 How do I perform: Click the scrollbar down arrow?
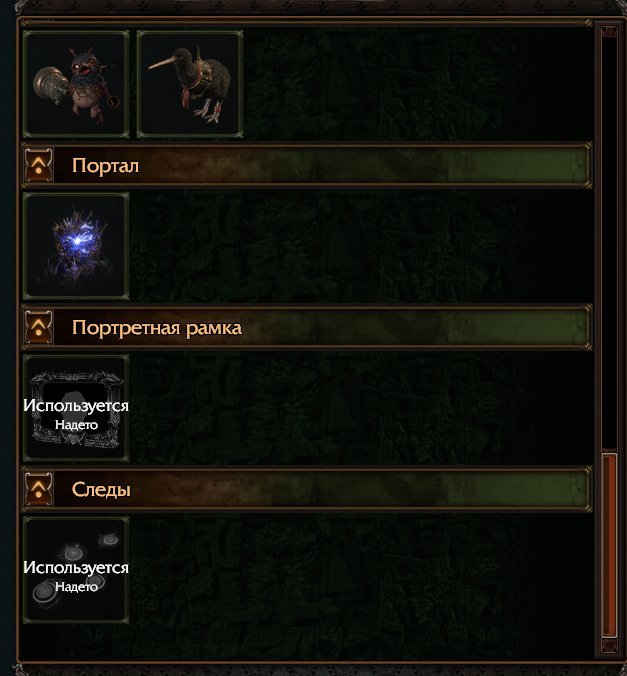pyautogui.click(x=609, y=645)
